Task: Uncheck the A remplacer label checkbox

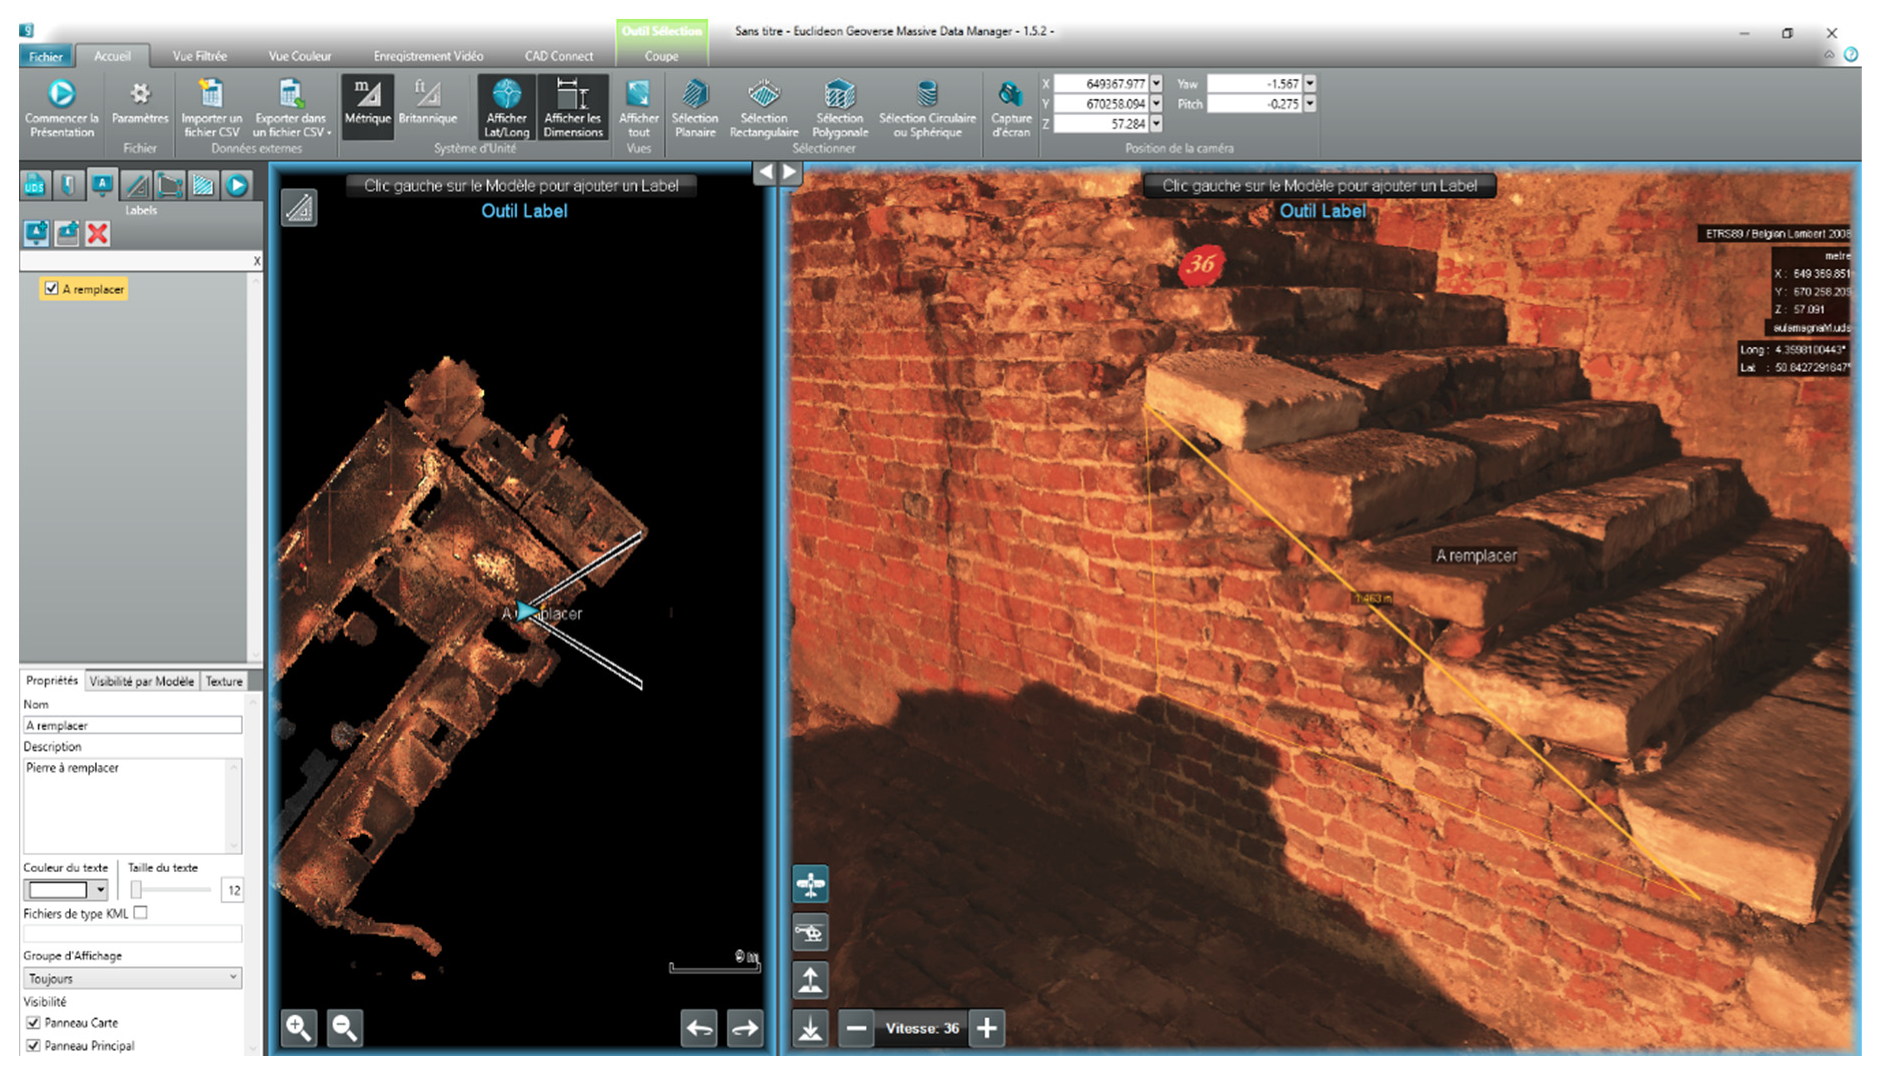Action: point(51,289)
